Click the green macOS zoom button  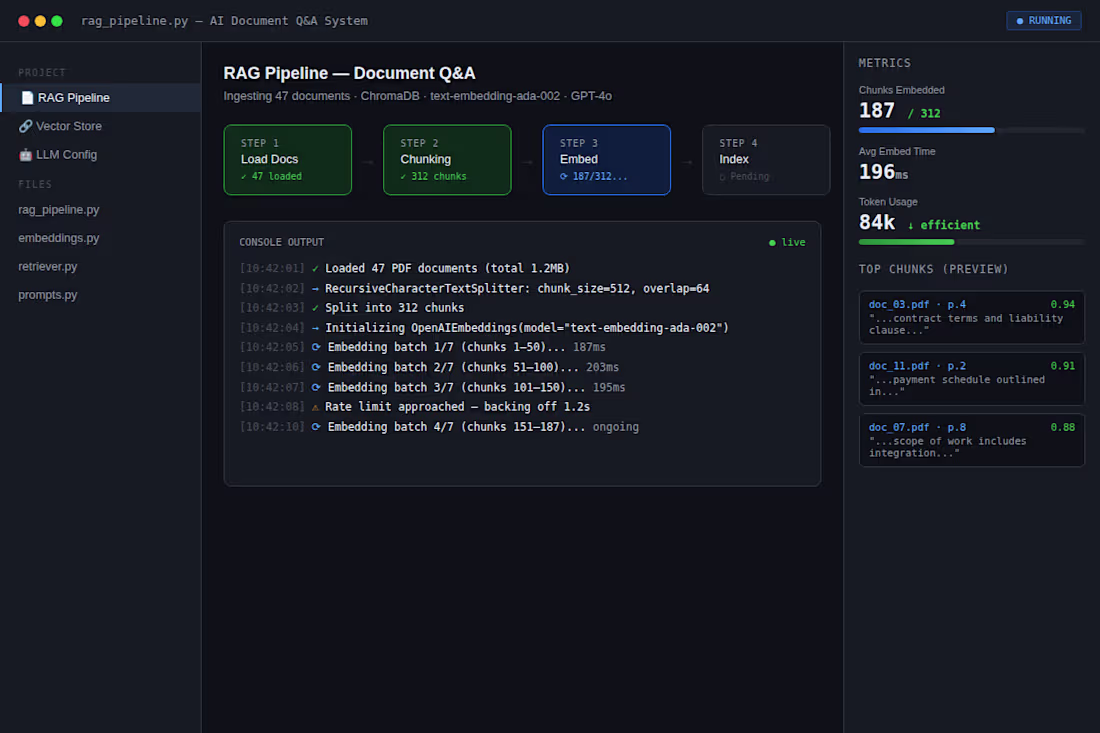tap(57, 21)
